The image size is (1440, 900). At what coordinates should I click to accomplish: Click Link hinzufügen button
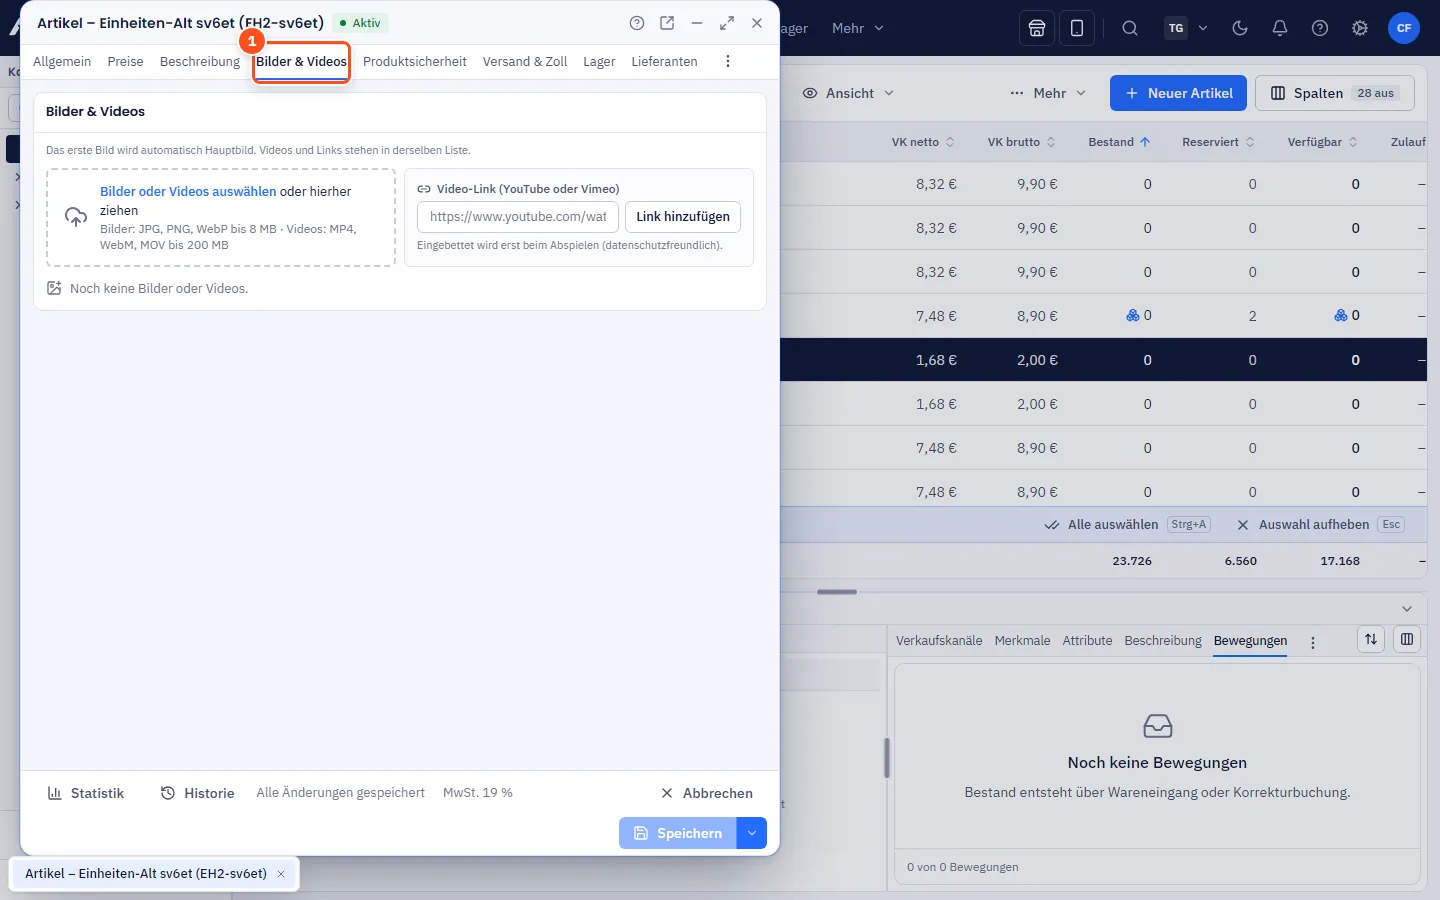(683, 217)
